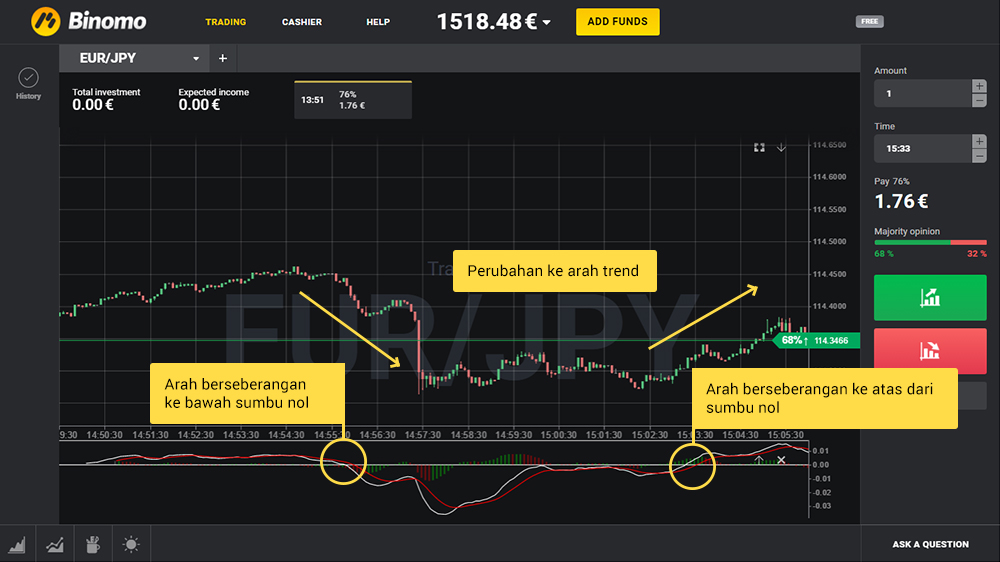Place a down trade with red button
The image size is (1000, 562).
coord(930,350)
